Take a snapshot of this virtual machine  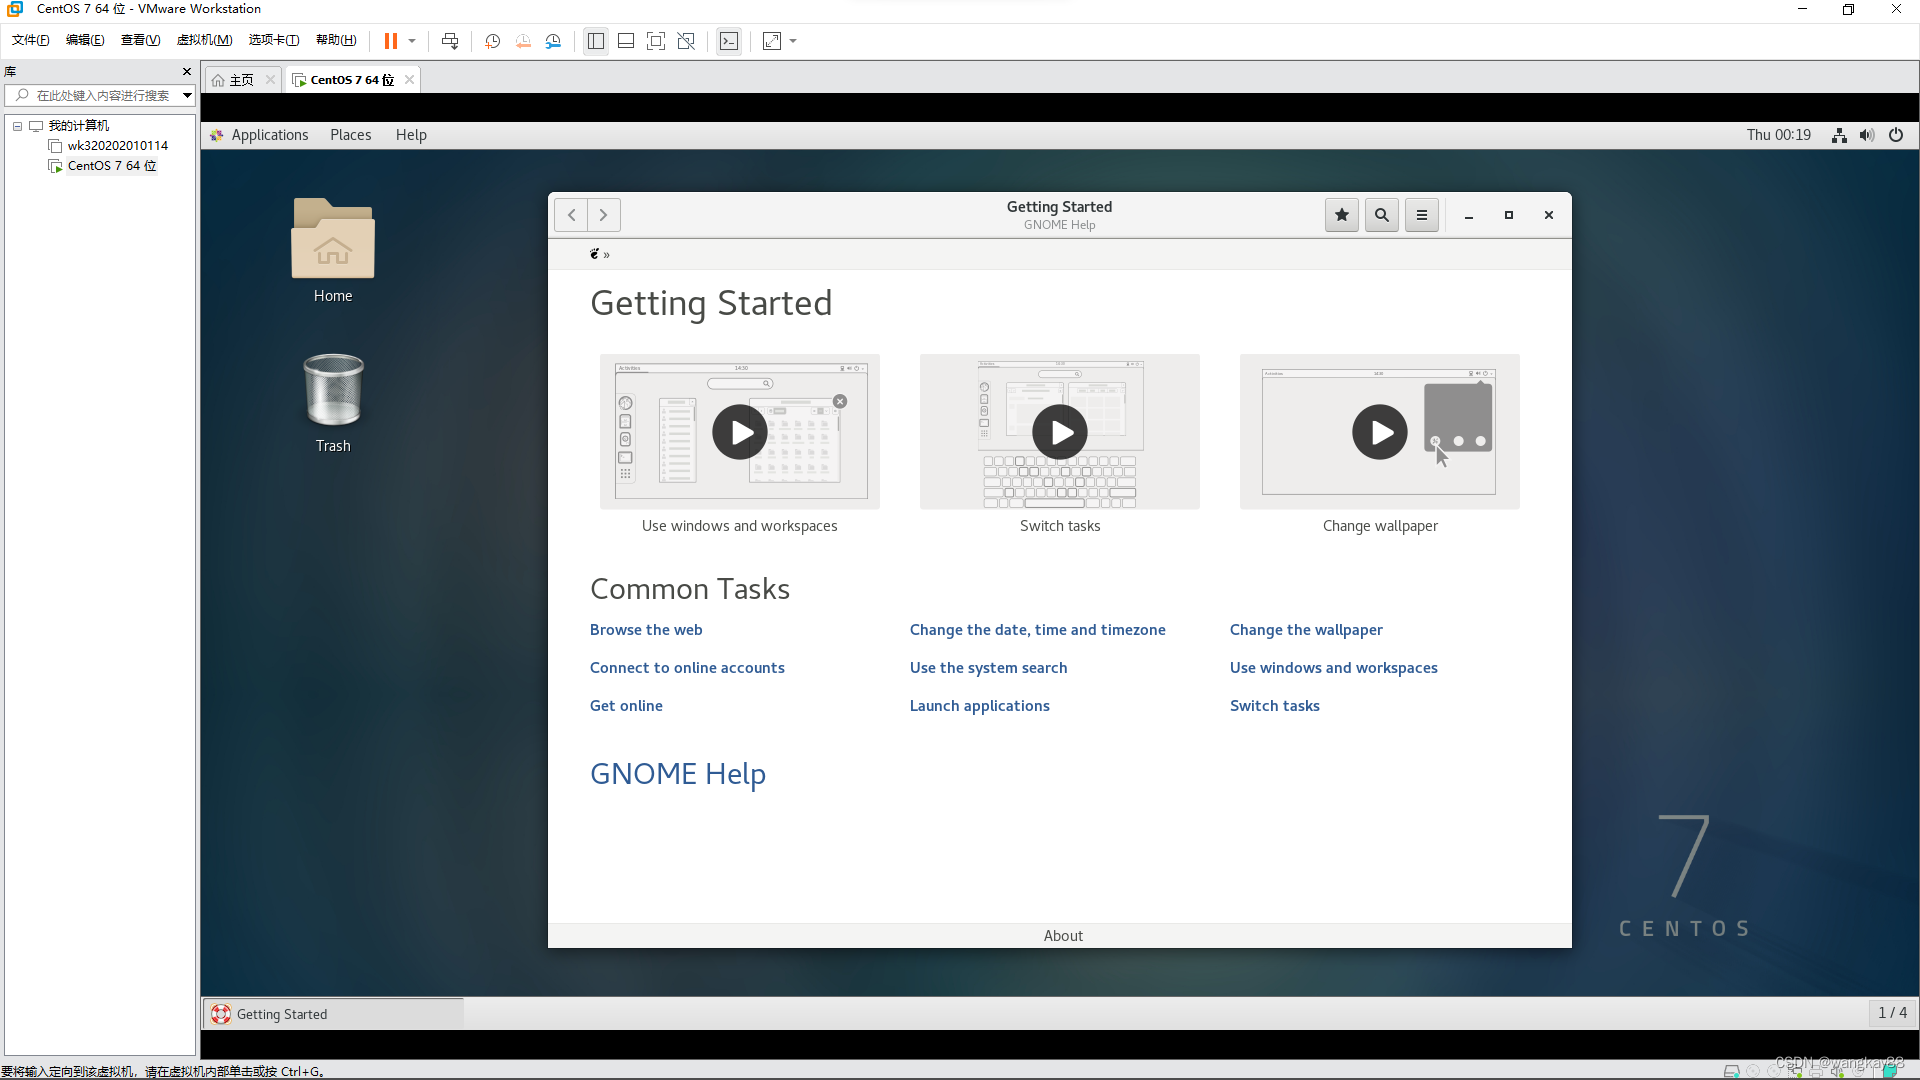pos(492,41)
